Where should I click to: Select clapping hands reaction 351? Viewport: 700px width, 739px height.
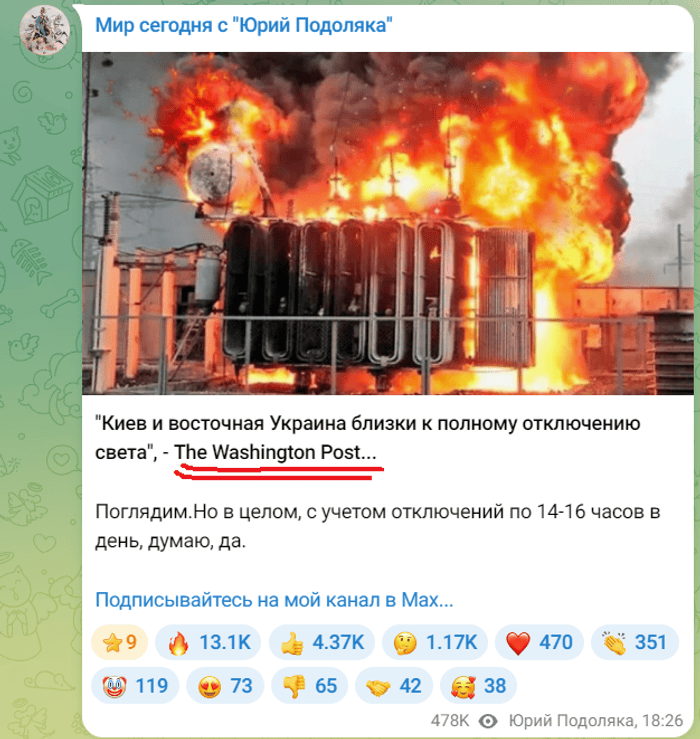tap(634, 642)
